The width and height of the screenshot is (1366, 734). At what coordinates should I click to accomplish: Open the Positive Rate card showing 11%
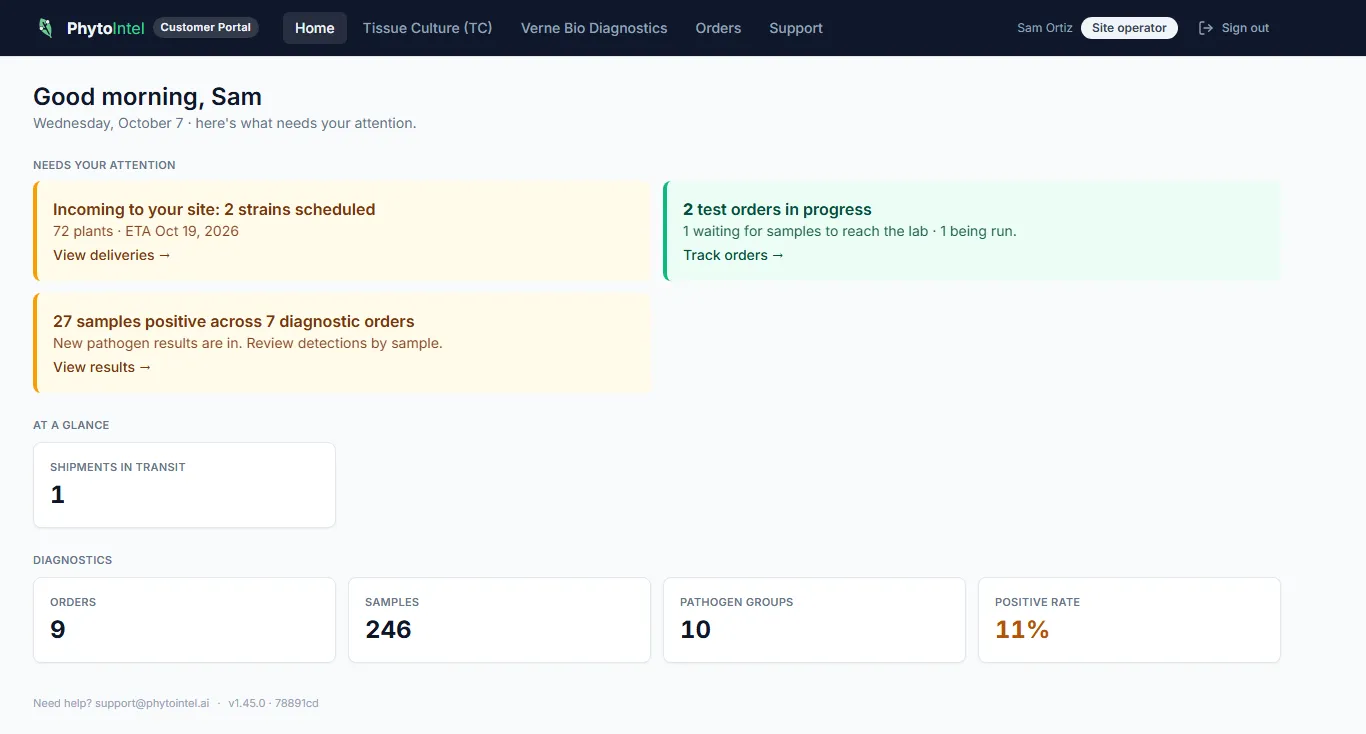click(x=1129, y=620)
